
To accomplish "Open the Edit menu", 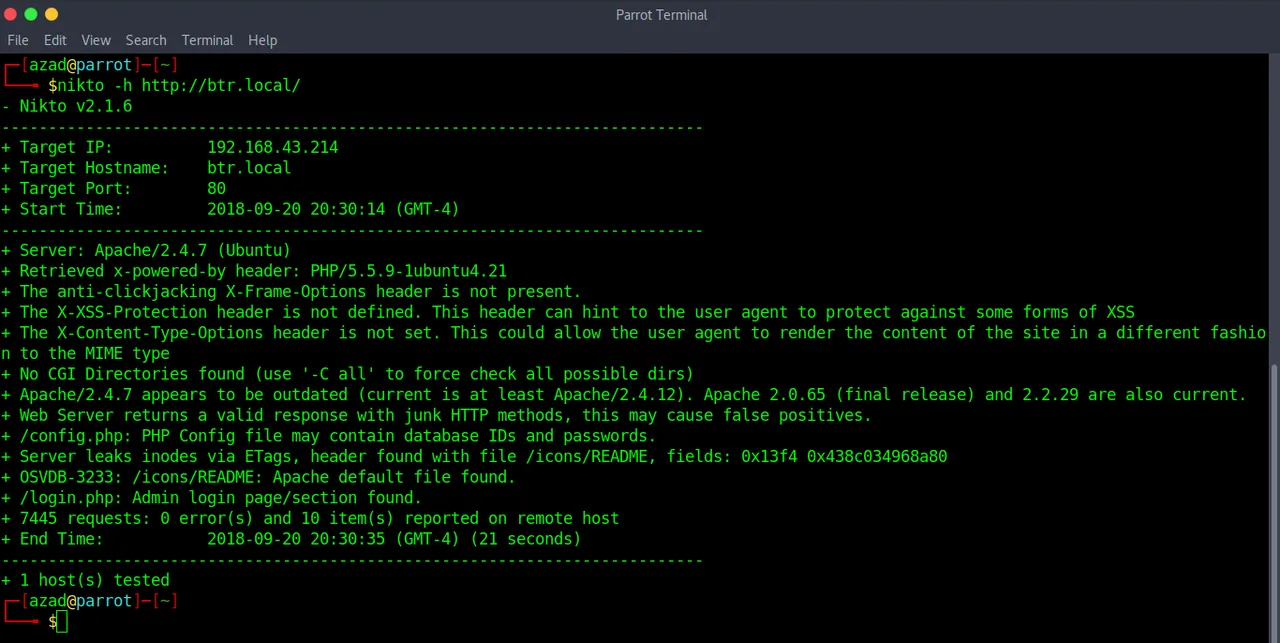I will click(55, 40).
